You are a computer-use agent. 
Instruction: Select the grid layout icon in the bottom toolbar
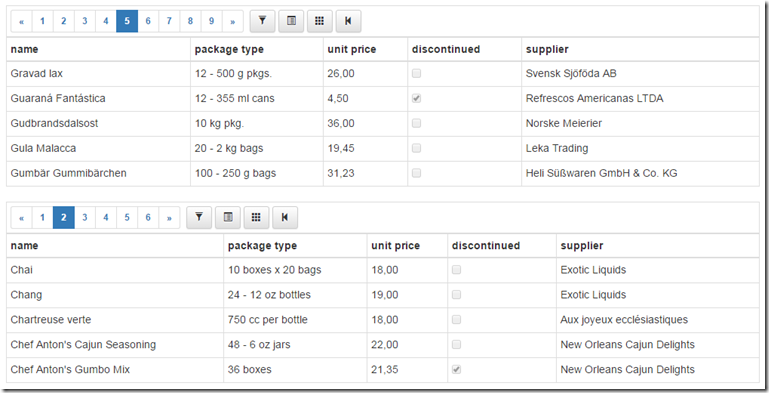(256, 217)
